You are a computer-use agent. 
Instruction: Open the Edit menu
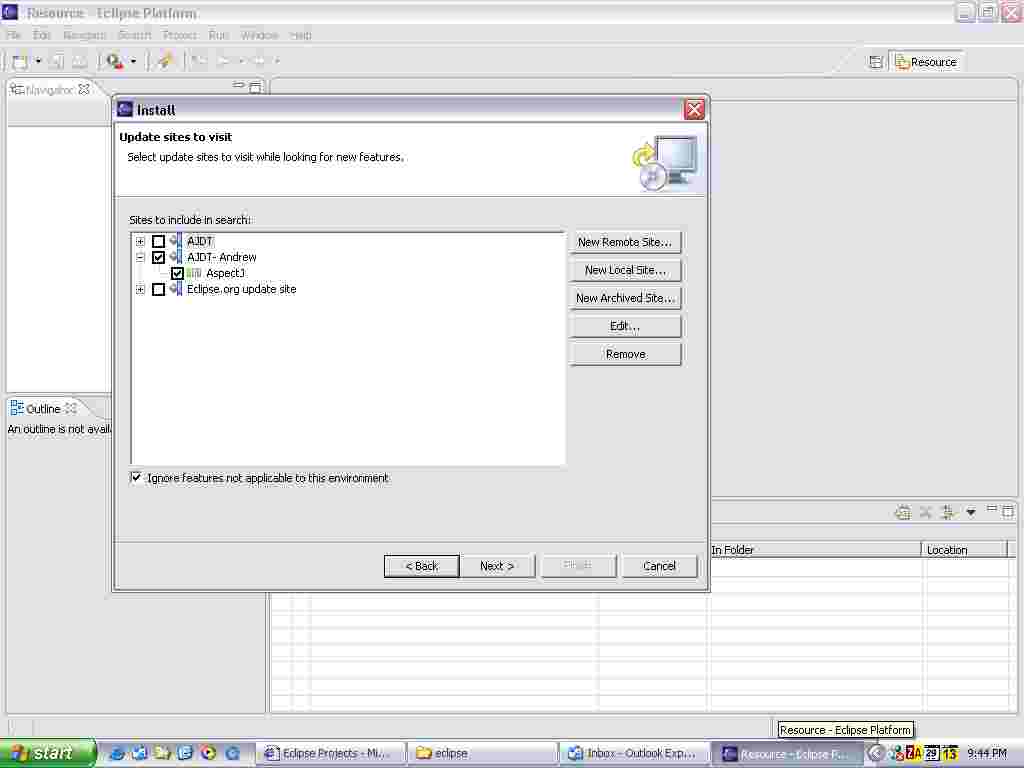pos(42,35)
